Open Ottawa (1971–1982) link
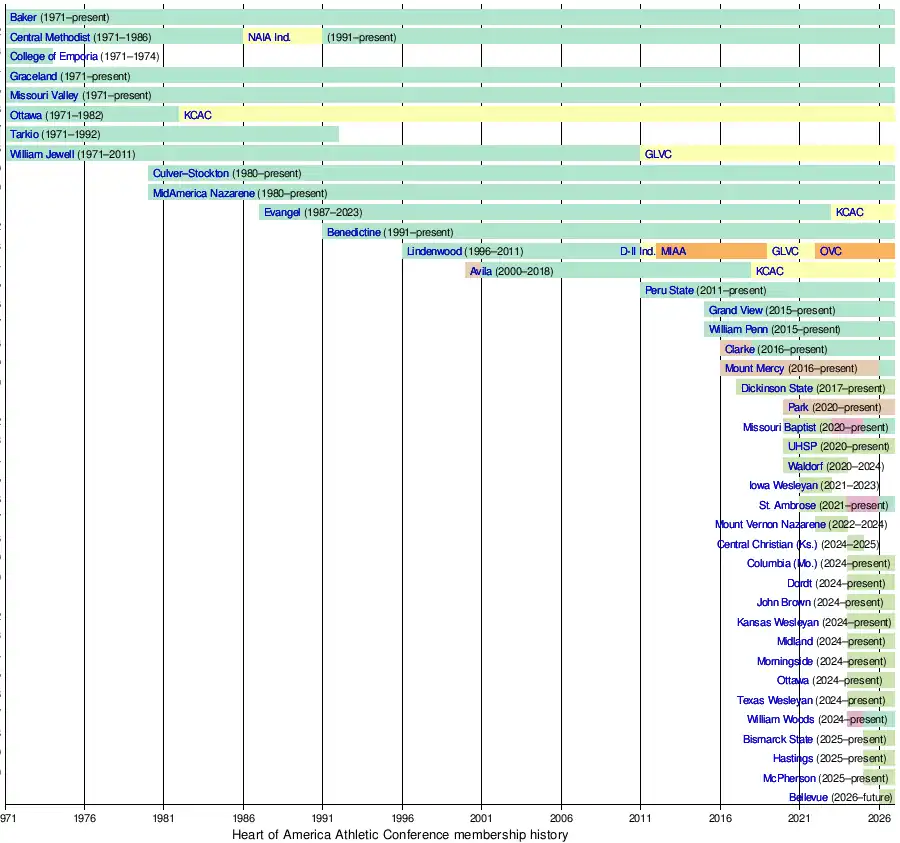900x843 pixels. point(26,115)
